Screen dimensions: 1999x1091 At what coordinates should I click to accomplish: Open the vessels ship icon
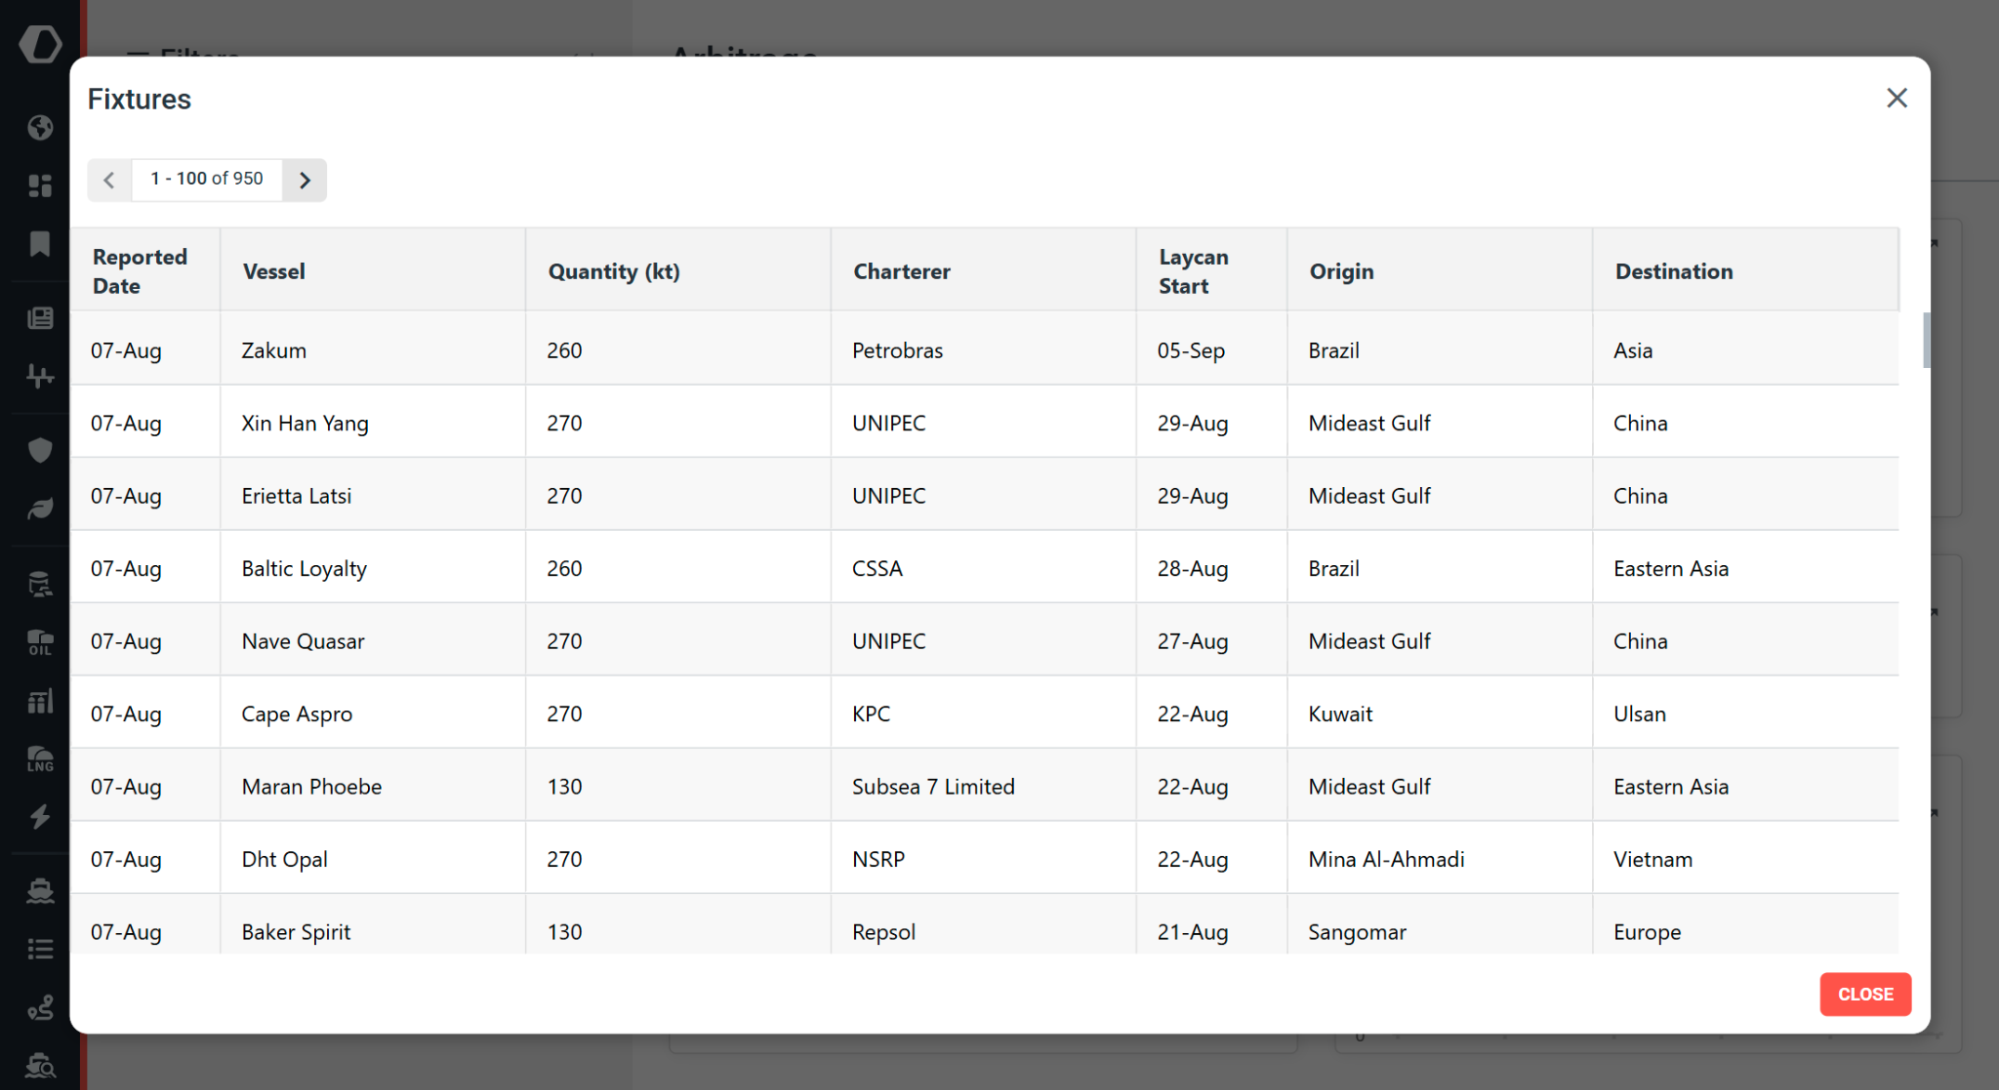40,890
